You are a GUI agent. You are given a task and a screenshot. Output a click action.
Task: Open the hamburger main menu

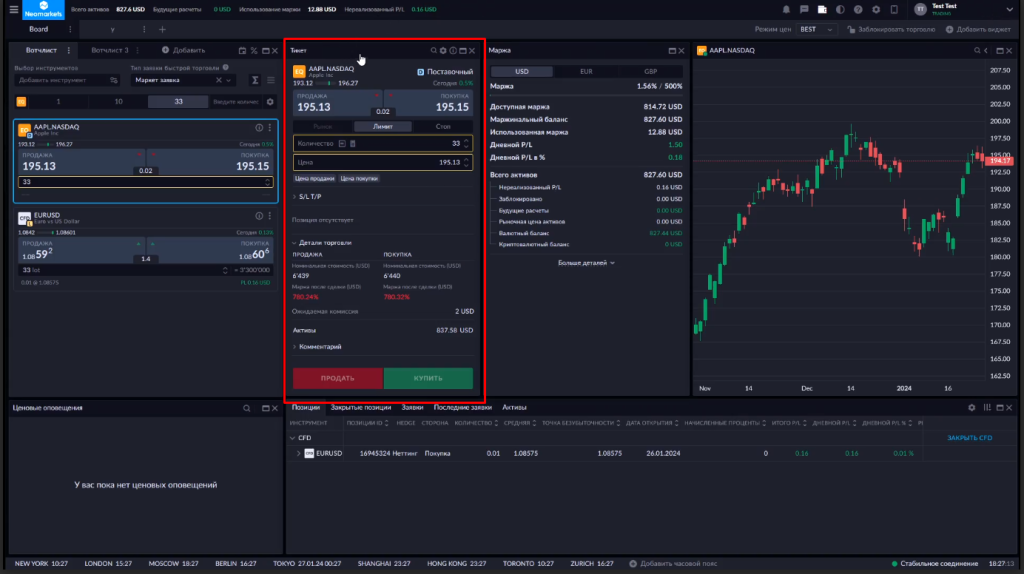pyautogui.click(x=13, y=10)
